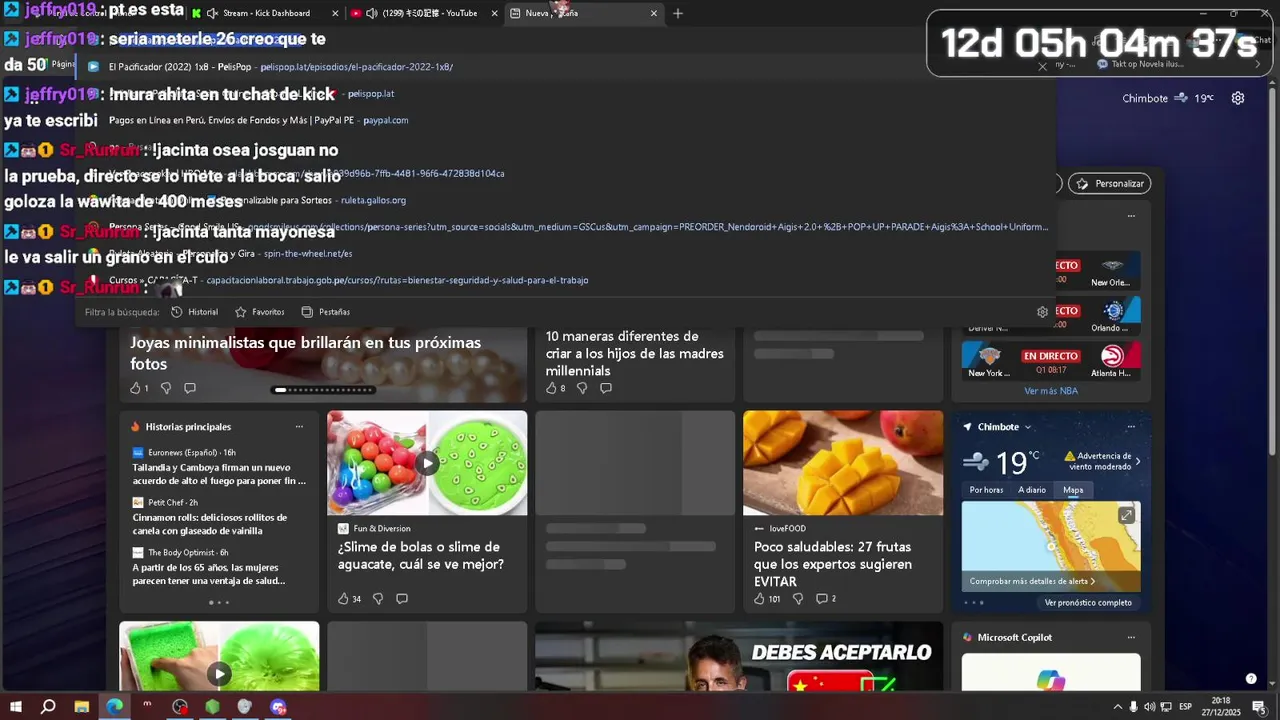Screen dimensions: 1280x720
Task: Open more options for Historias principales card
Action: pos(299,427)
